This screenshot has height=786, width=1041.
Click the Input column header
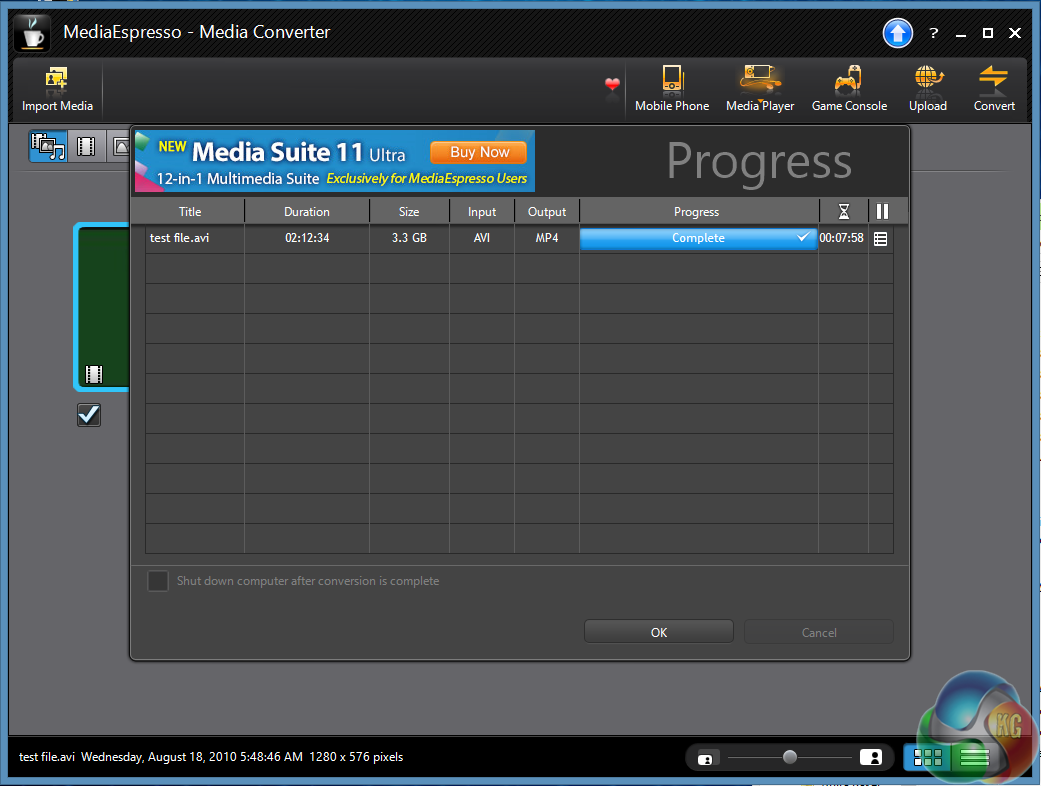coord(482,212)
